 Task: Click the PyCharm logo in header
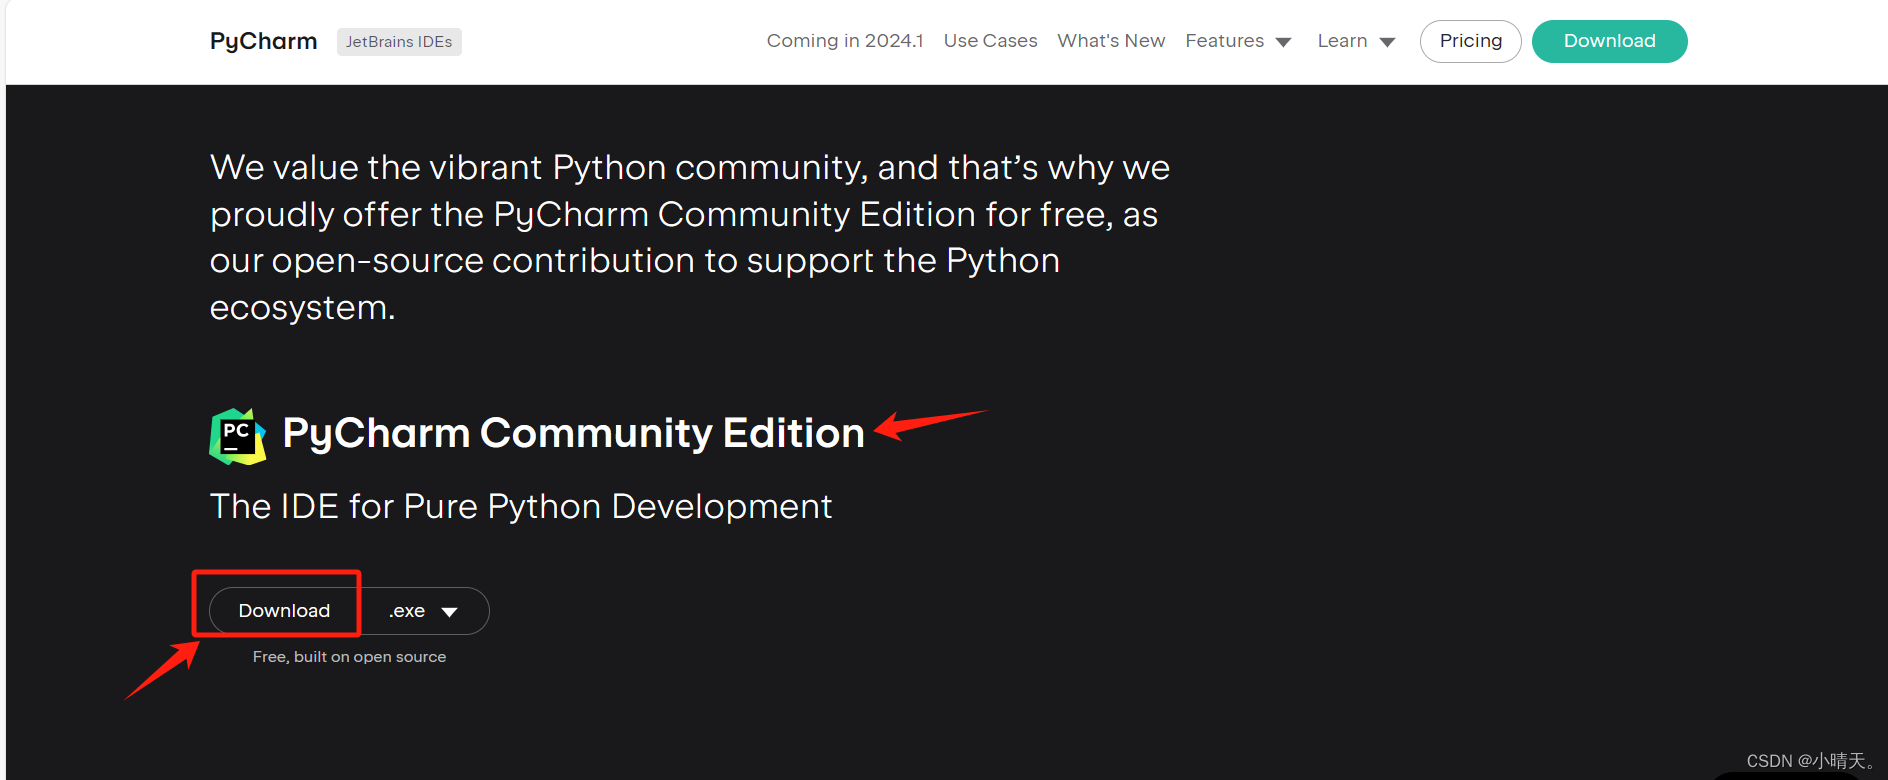[263, 41]
